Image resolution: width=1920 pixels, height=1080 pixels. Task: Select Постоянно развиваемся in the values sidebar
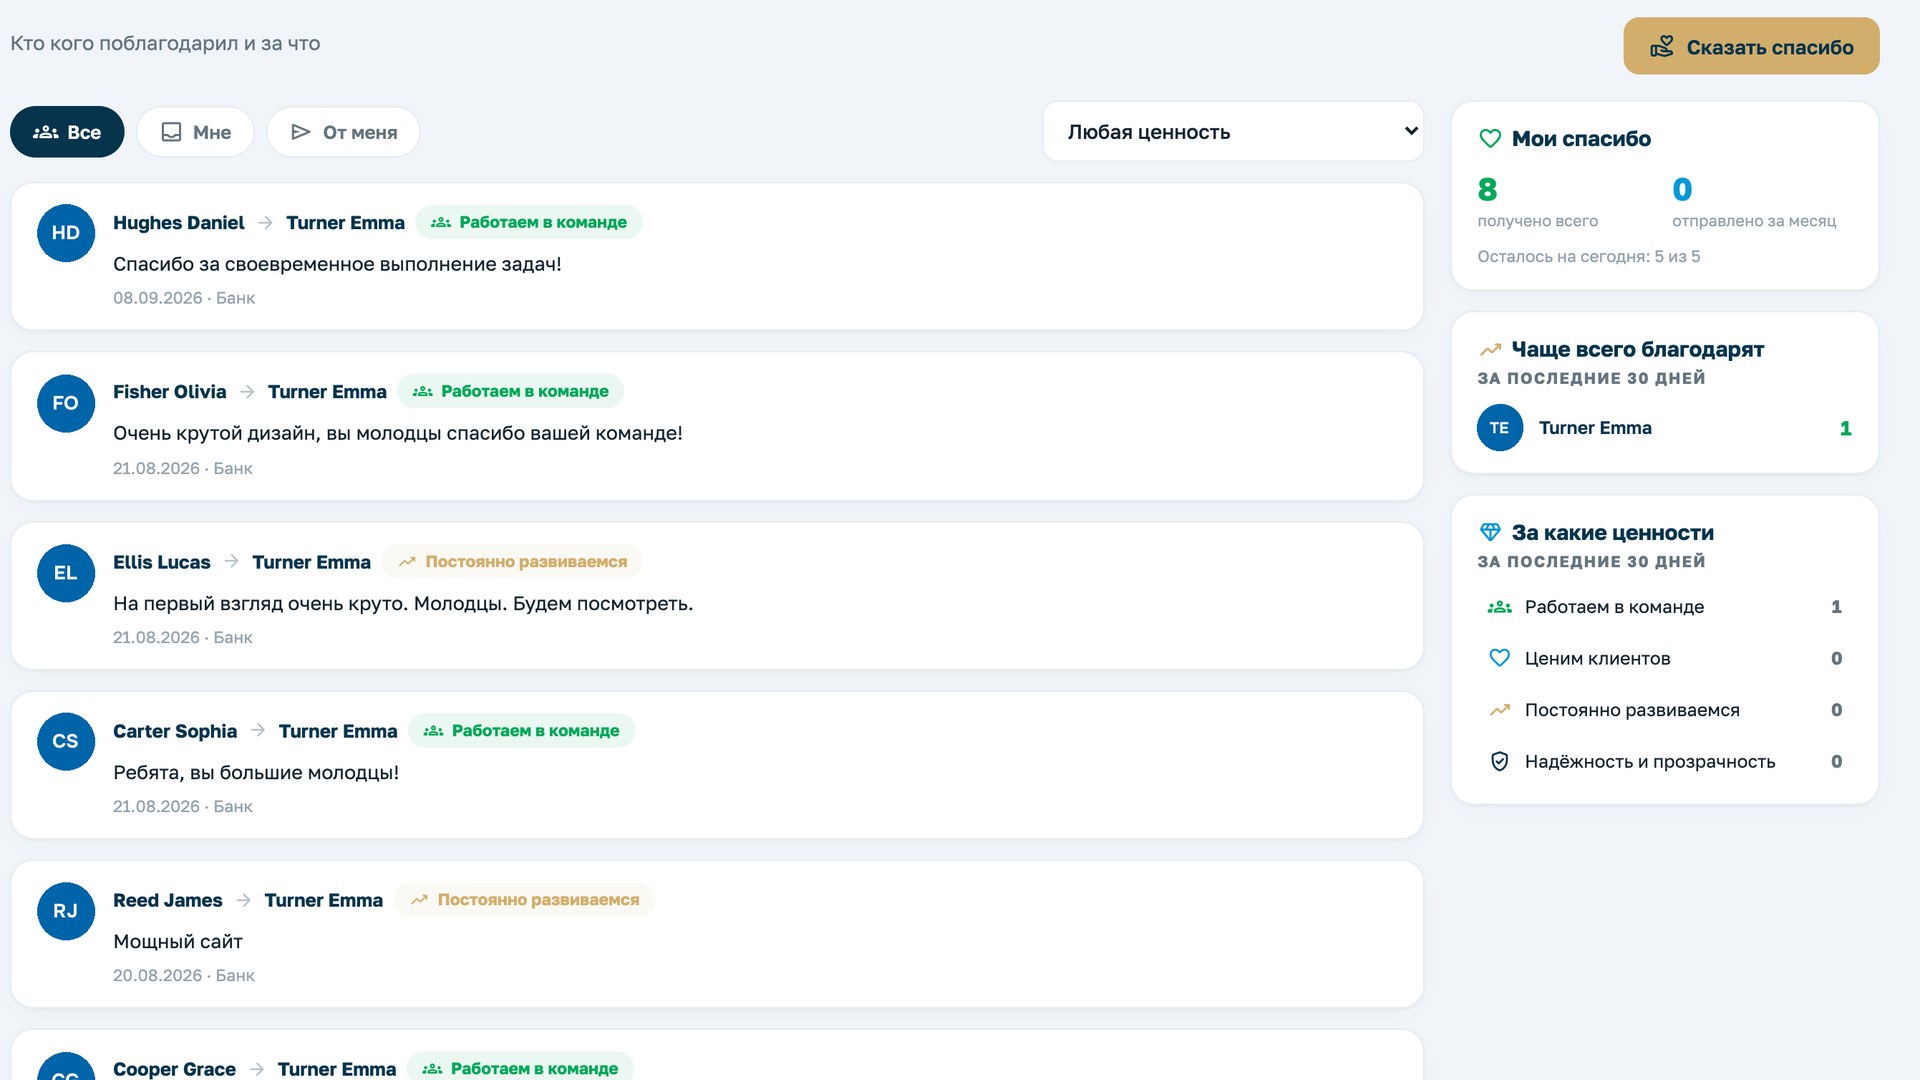point(1665,710)
